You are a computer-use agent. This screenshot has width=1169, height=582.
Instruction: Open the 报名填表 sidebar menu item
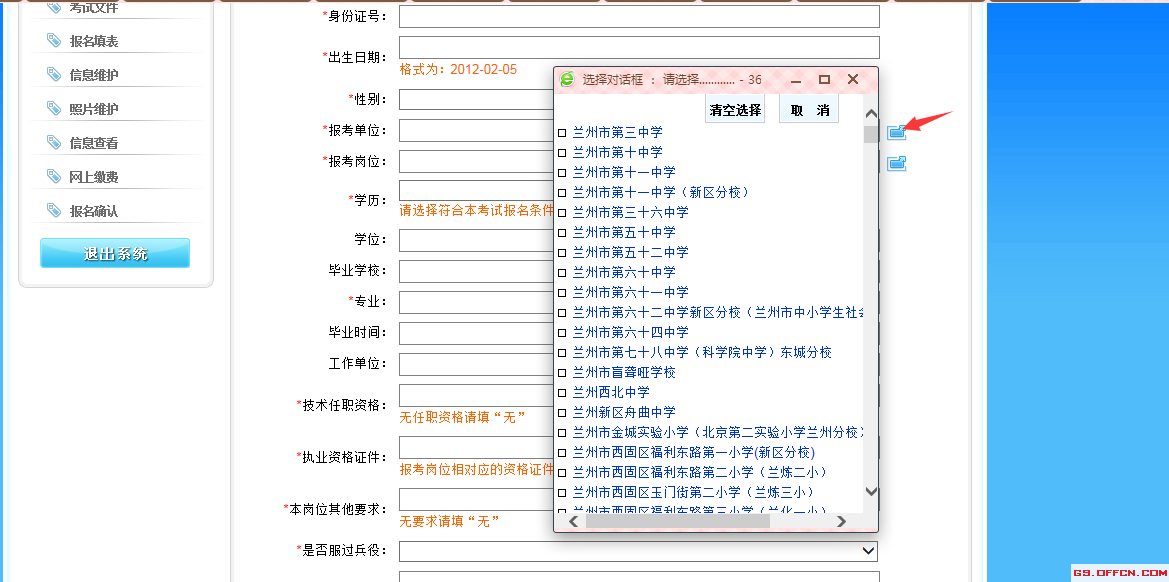94,41
